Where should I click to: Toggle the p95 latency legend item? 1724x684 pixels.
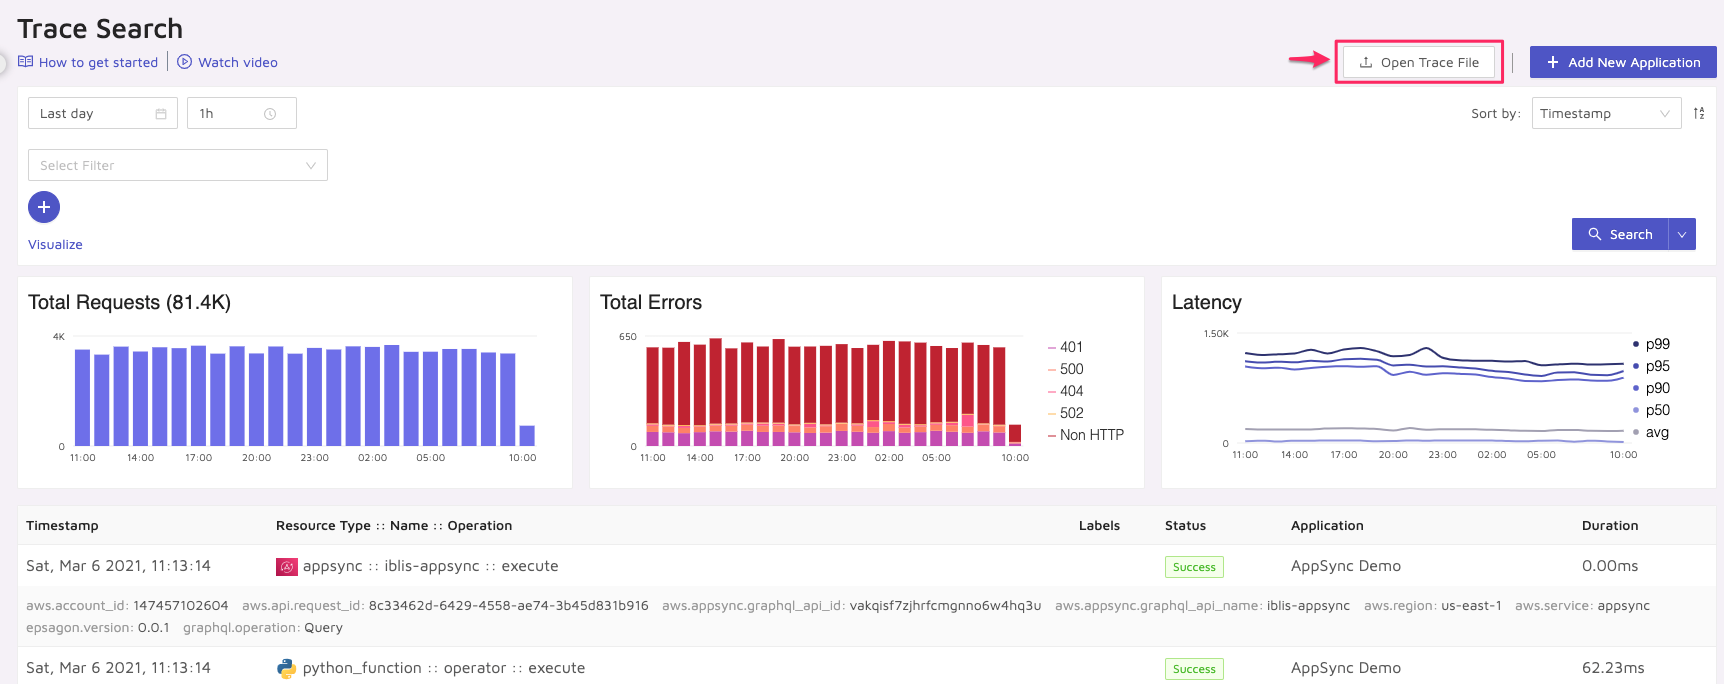1652,366
